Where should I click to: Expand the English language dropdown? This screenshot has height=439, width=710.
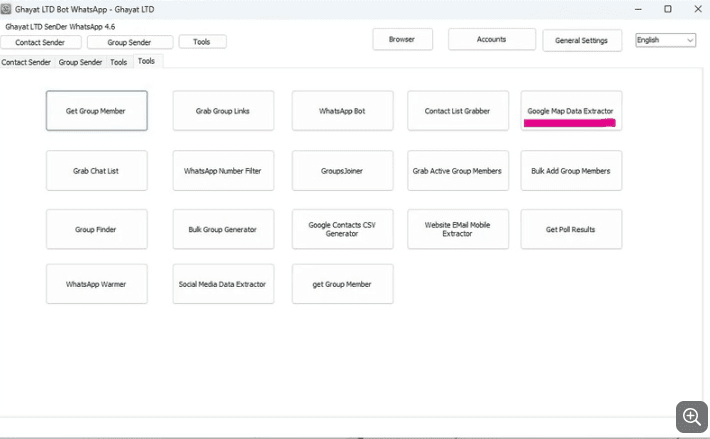tap(665, 40)
